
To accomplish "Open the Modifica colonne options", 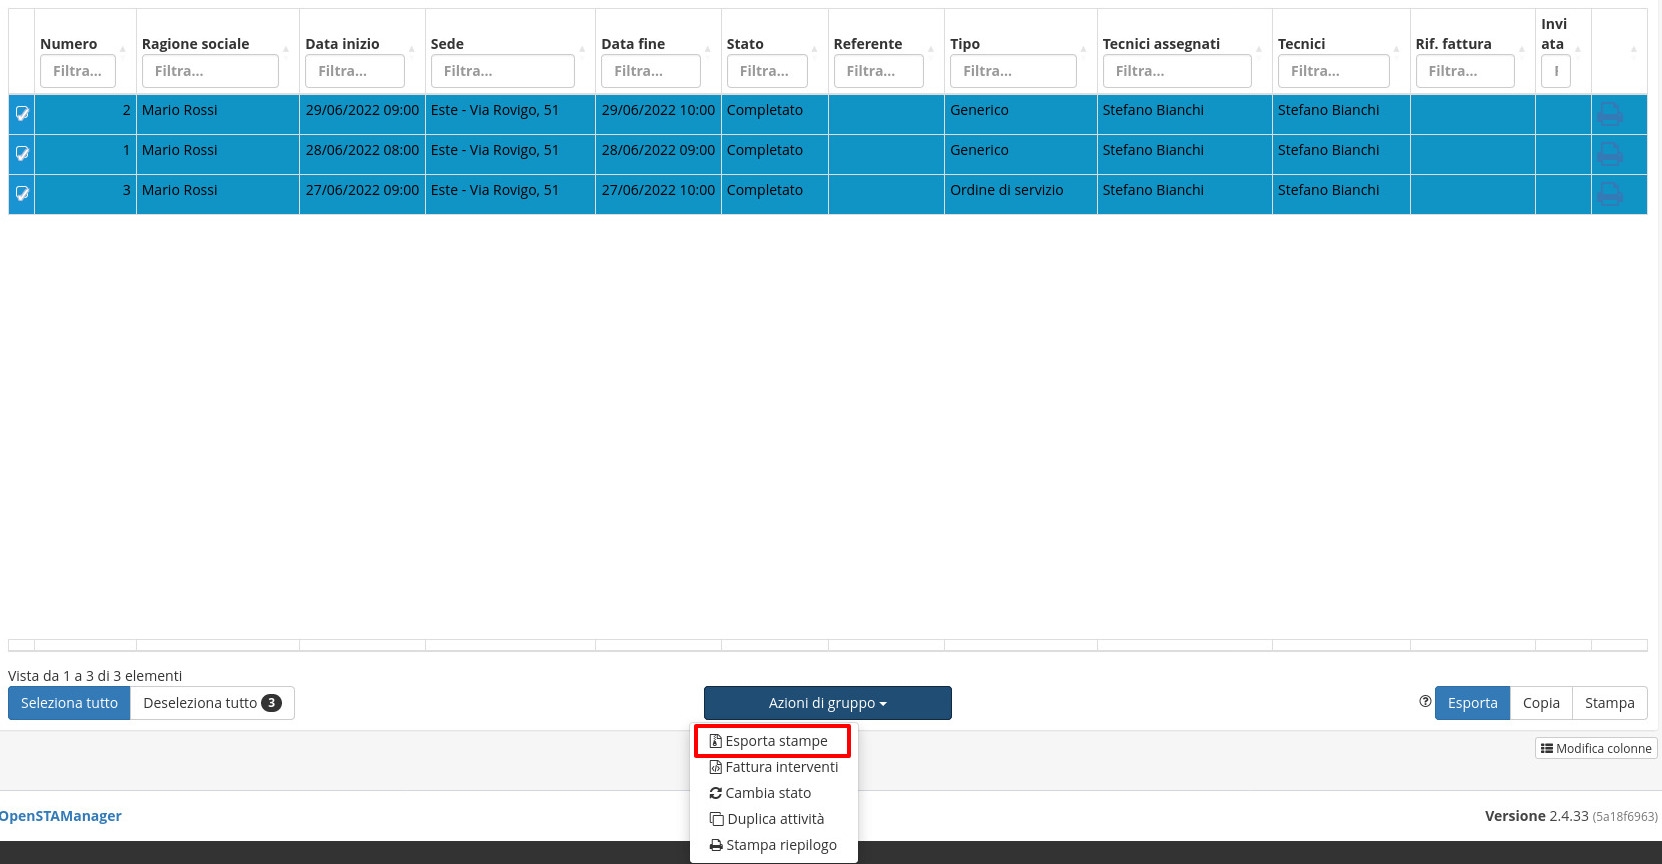I will pyautogui.click(x=1596, y=748).
